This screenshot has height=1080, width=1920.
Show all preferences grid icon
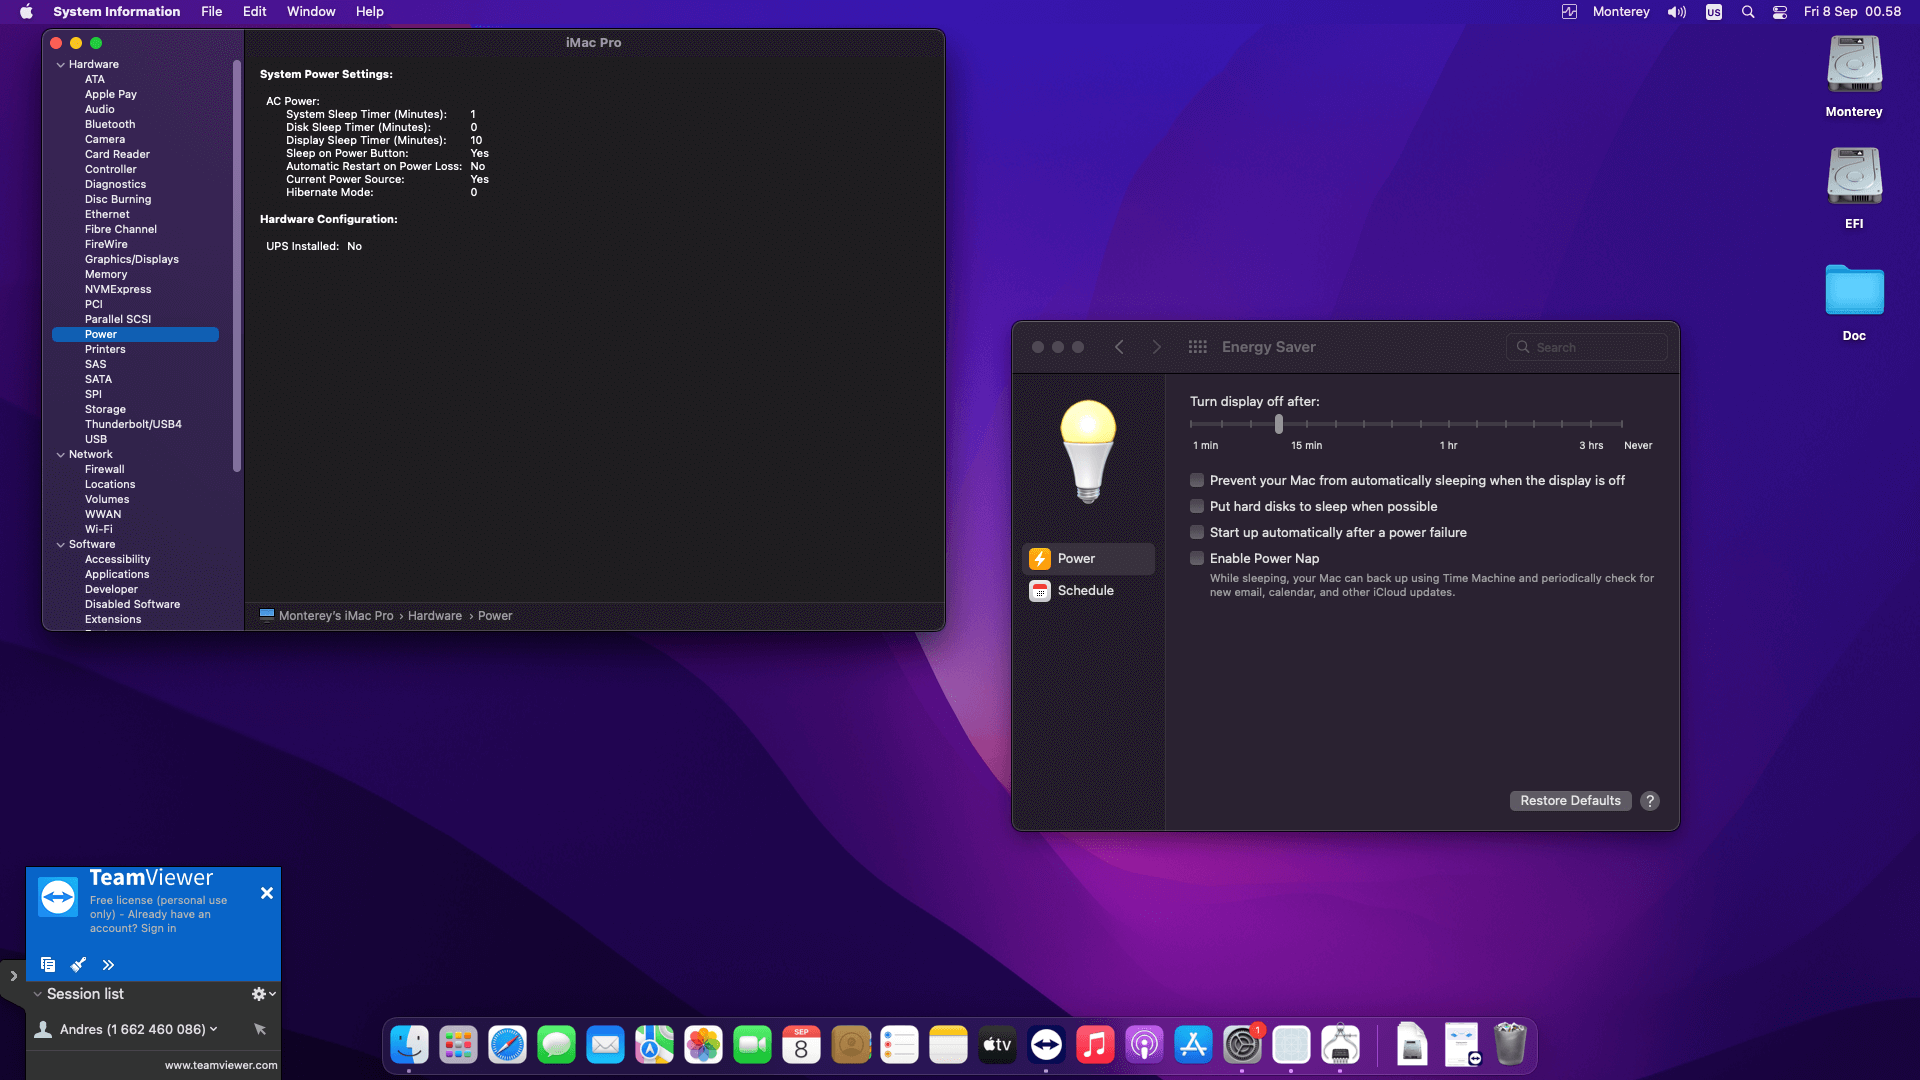tap(1197, 347)
